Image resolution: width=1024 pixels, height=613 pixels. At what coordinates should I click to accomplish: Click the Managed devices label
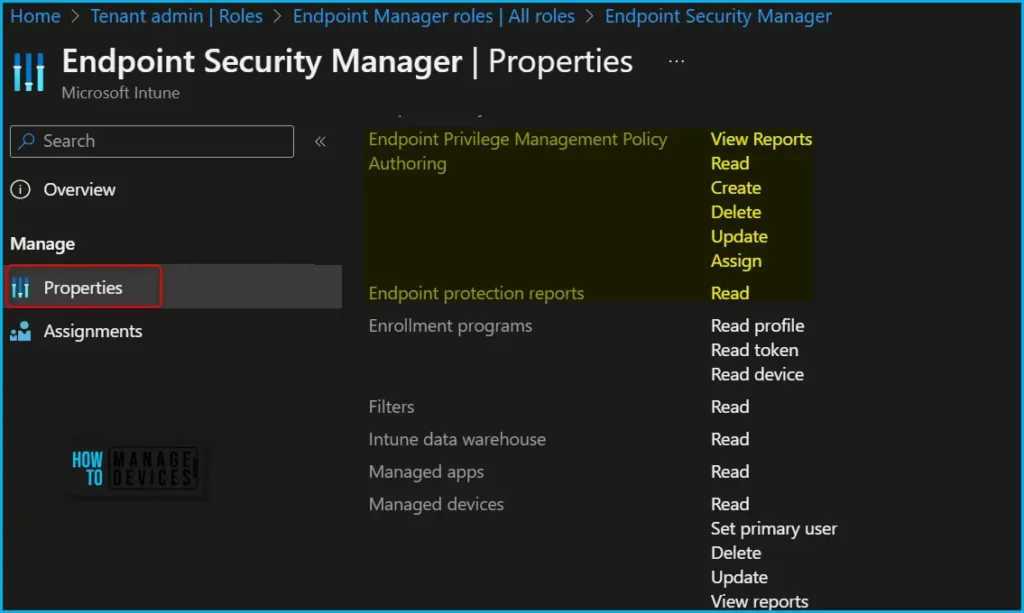coord(436,505)
